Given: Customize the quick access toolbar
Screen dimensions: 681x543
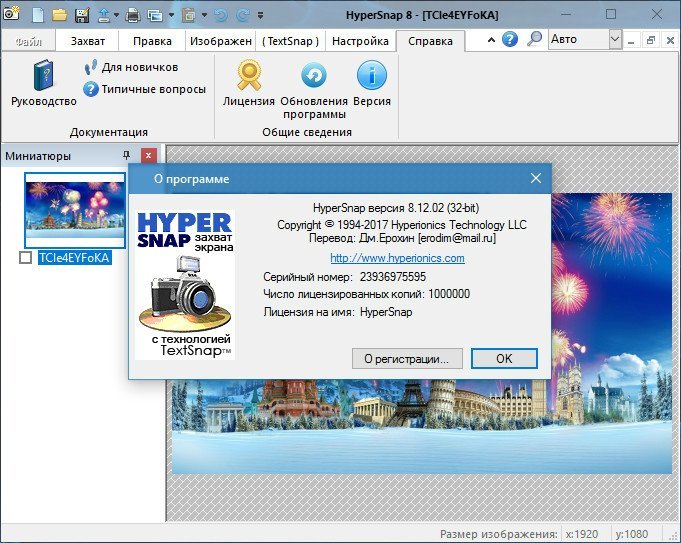Looking at the screenshot, I should (261, 15).
